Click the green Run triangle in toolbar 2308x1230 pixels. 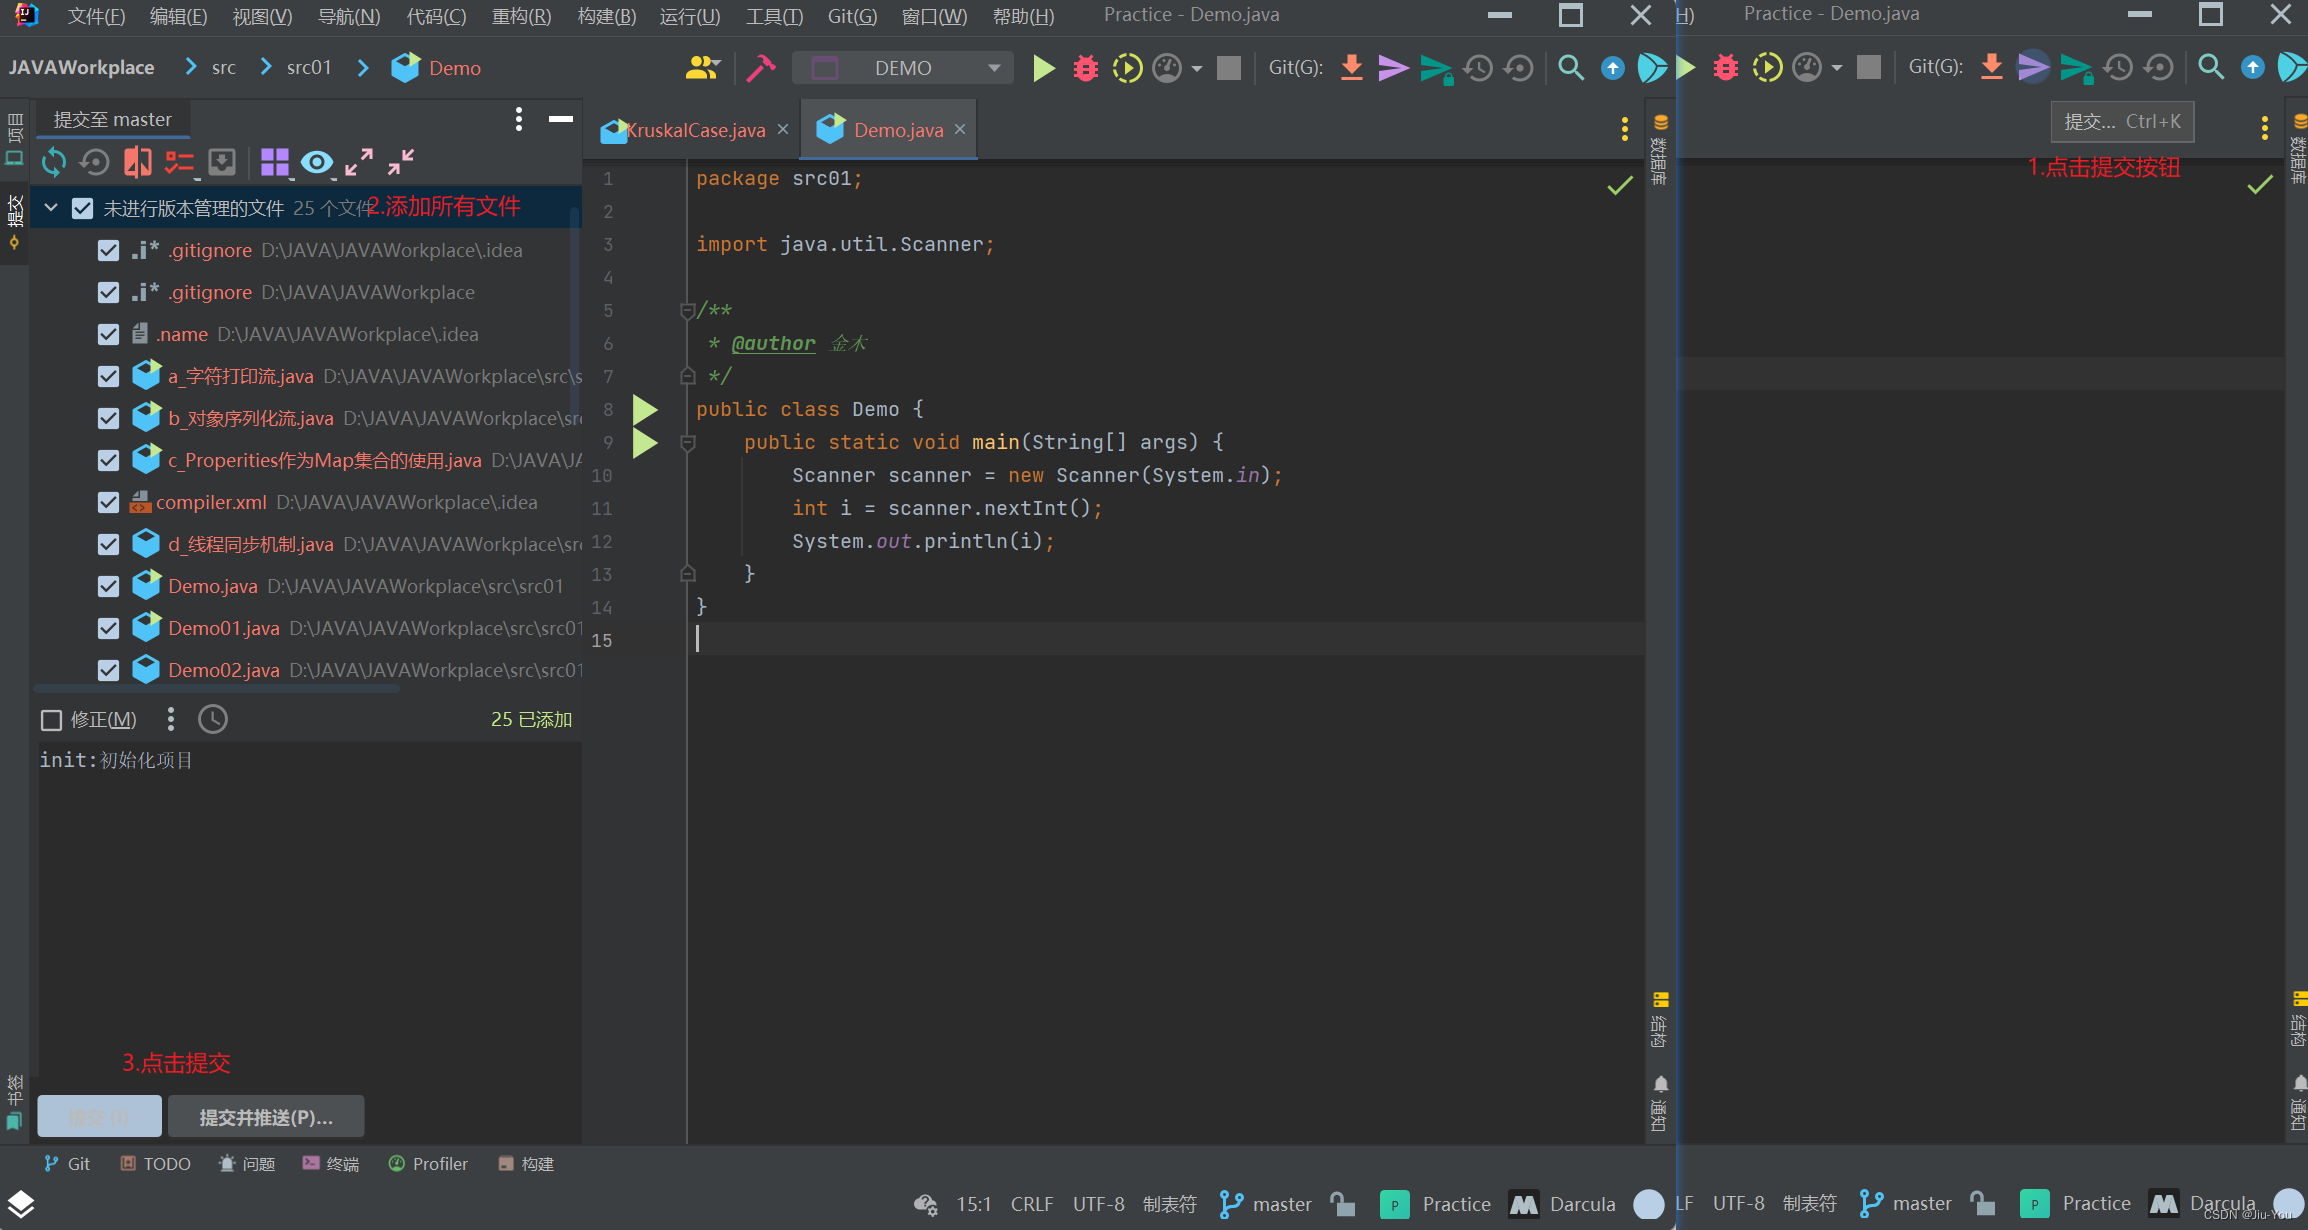point(1043,68)
